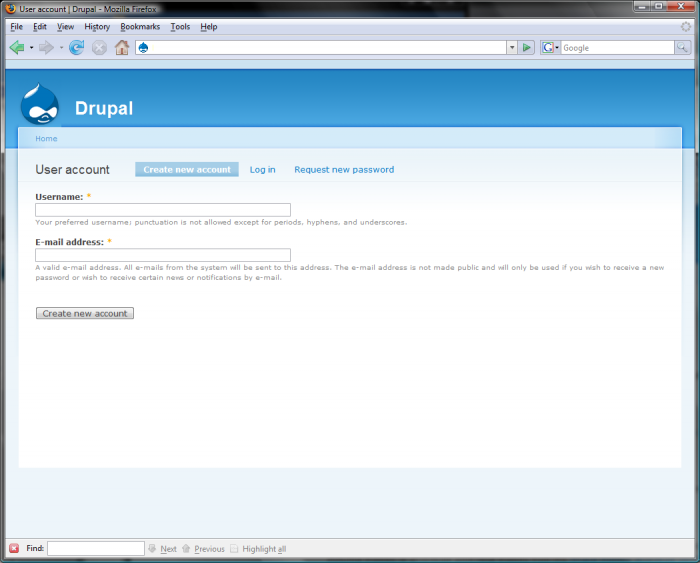Click the green Go arrow button
The width and height of the screenshot is (700, 563).
[x=527, y=47]
